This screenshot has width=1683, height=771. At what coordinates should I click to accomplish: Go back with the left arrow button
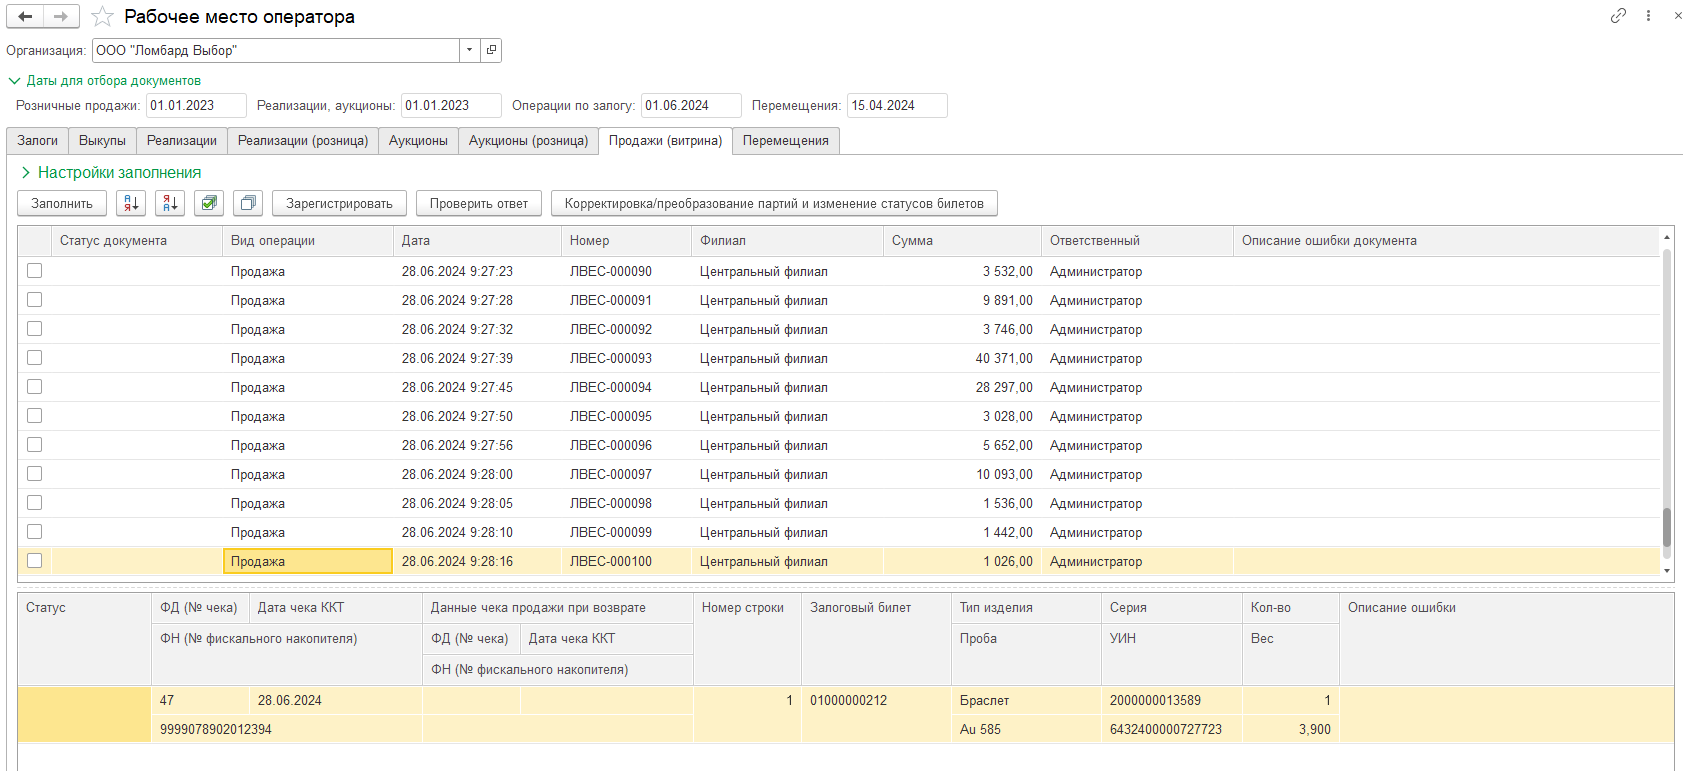pos(25,16)
